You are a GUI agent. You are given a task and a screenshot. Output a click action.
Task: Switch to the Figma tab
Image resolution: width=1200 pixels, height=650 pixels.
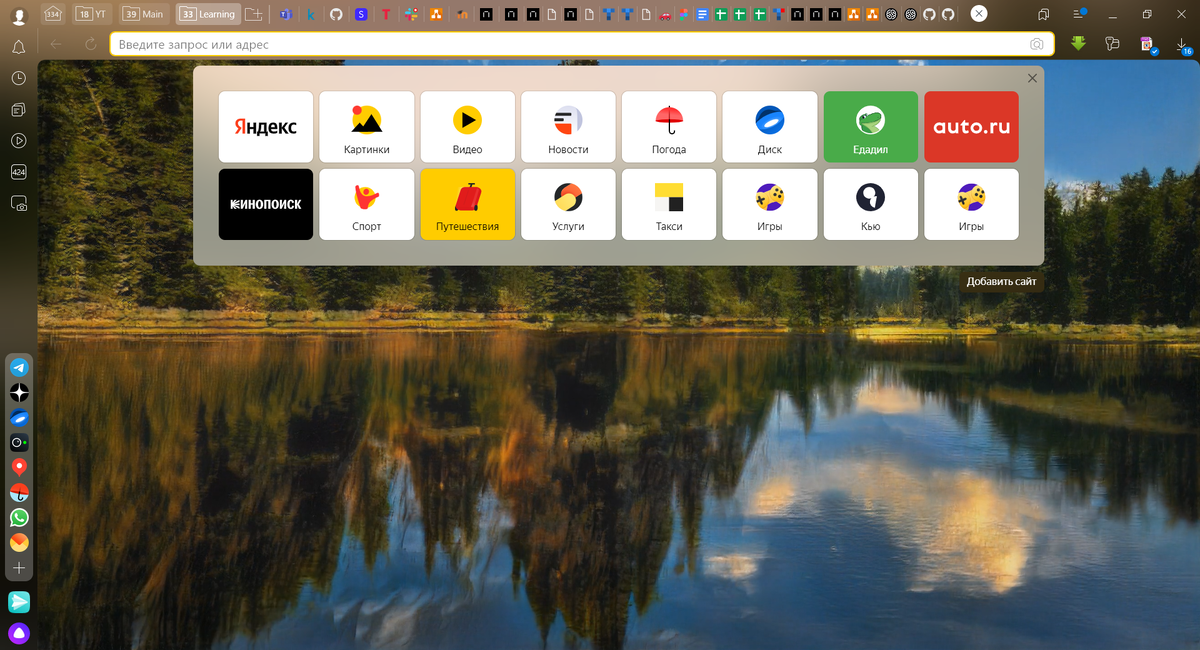point(683,15)
